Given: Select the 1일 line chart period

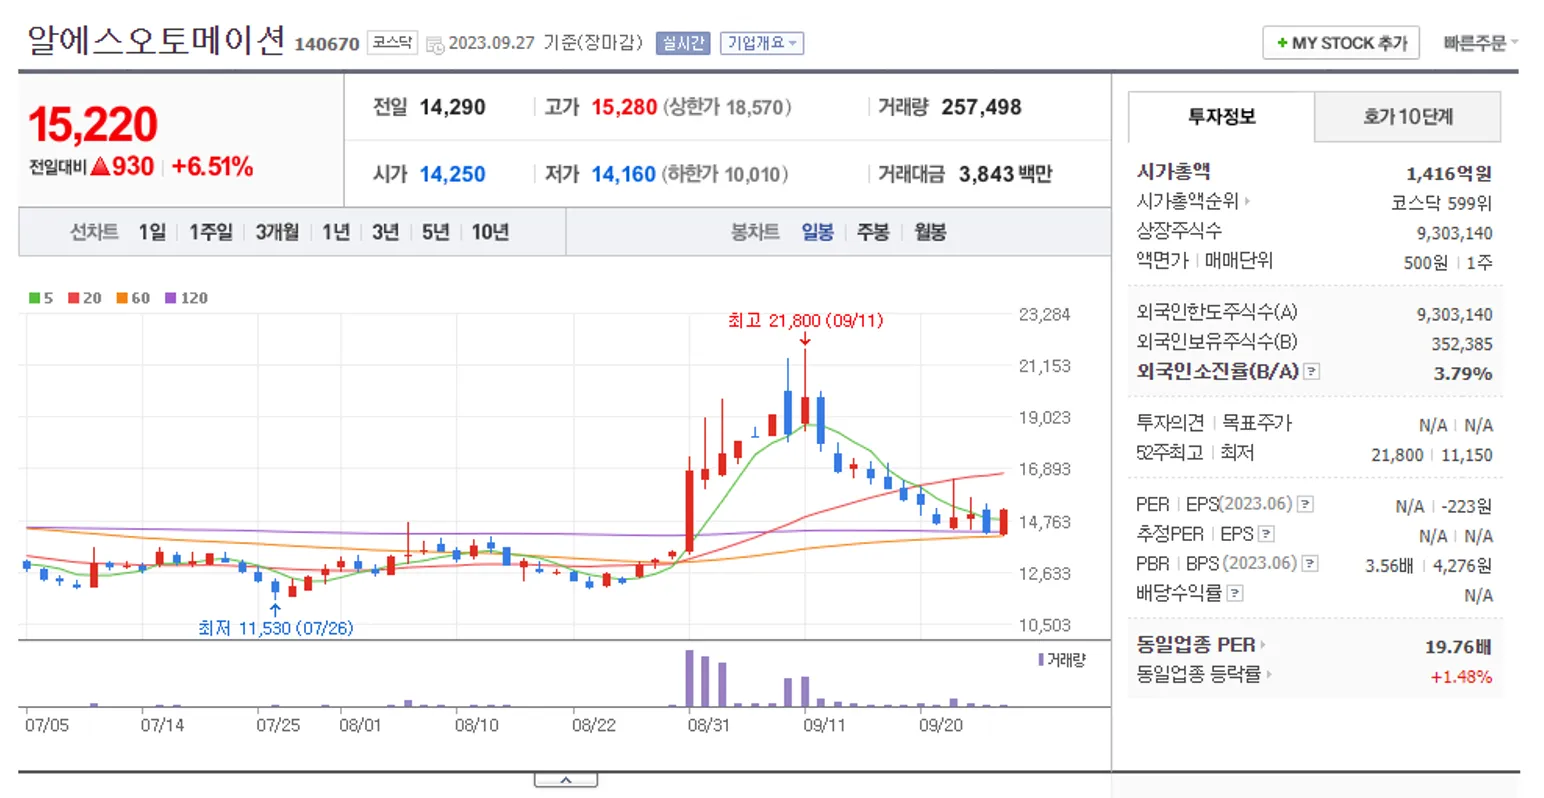Looking at the screenshot, I should click(152, 232).
